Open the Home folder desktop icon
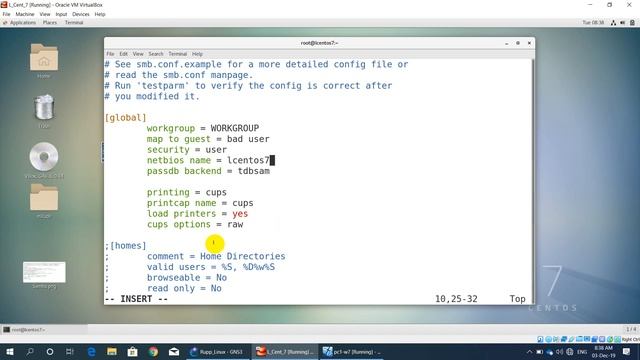Screen dimensions: 640x360 pyautogui.click(x=44, y=58)
